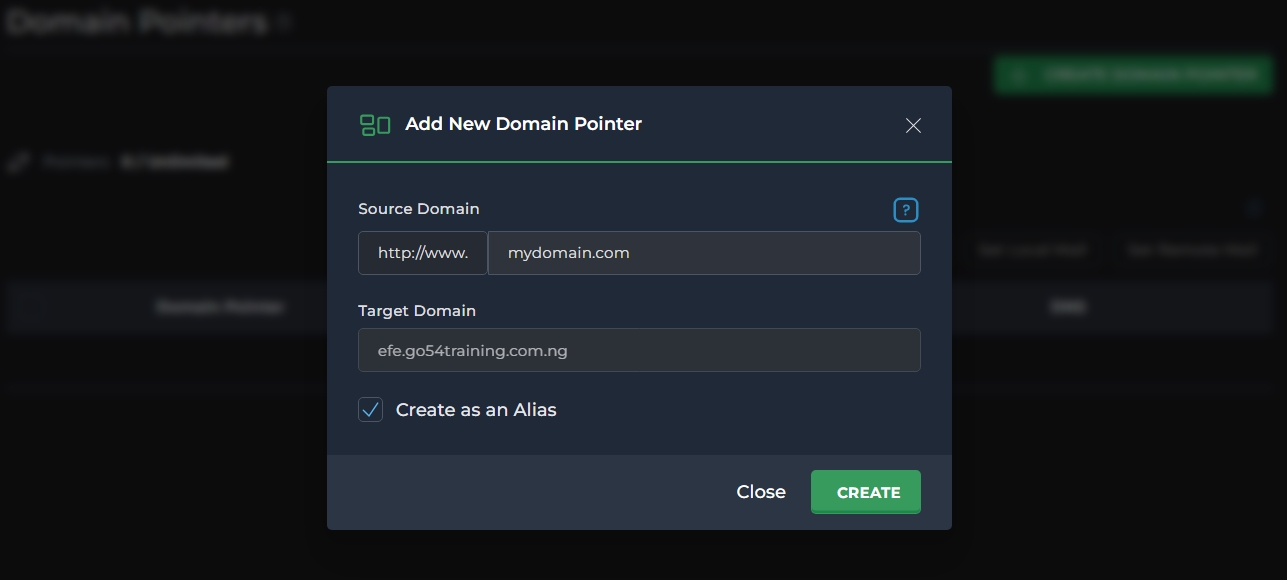Screen dimensions: 1287x580
Task: Click the background Create Domain Pointer button
Action: [1133, 74]
